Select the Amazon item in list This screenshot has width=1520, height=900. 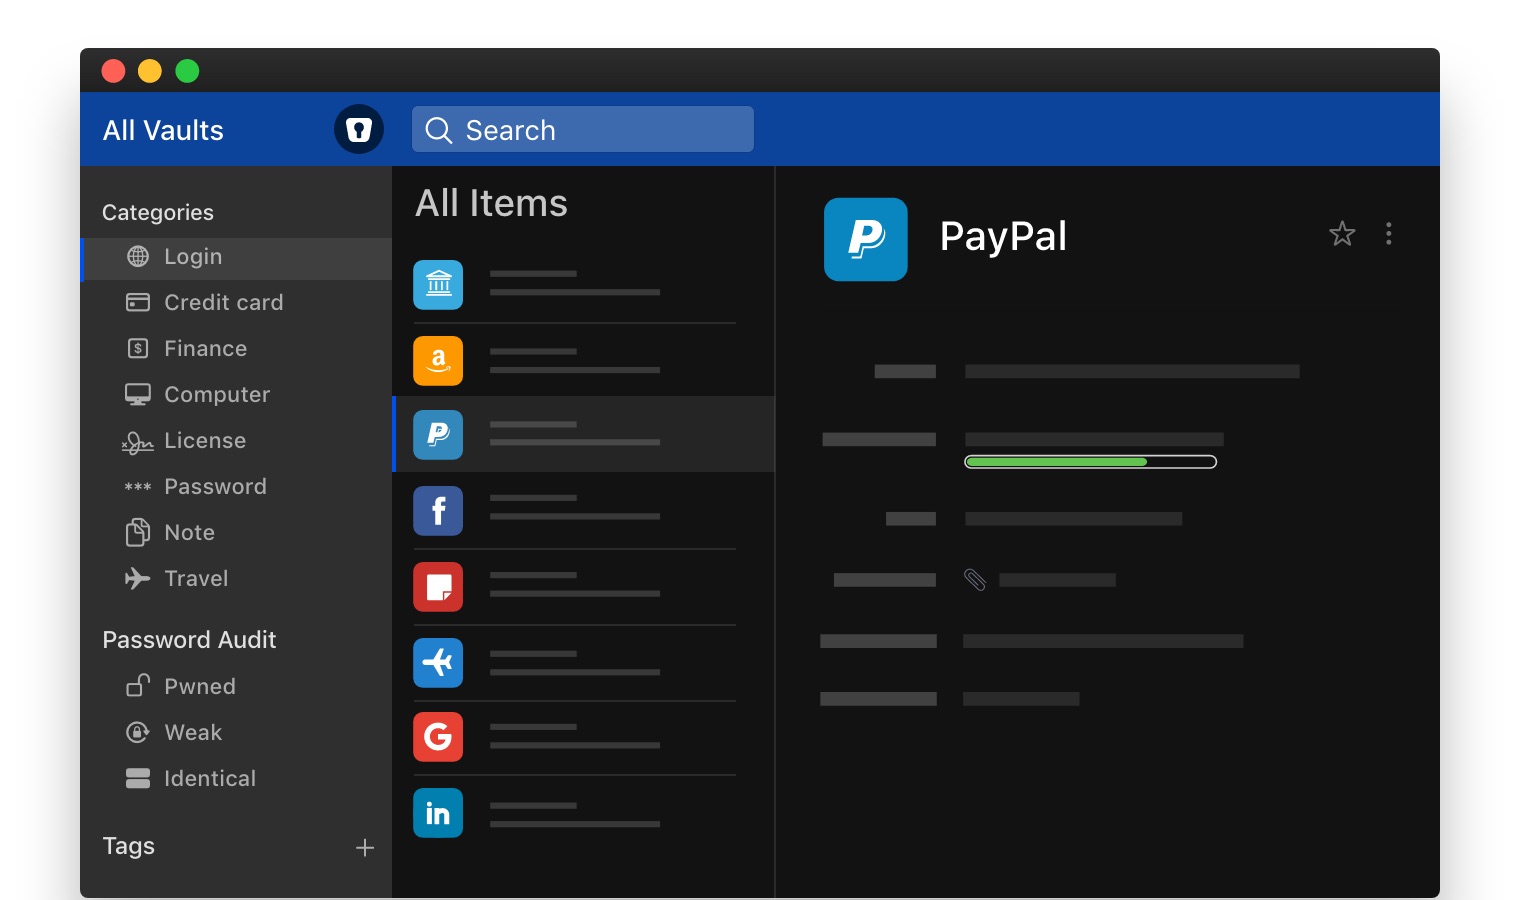coord(575,361)
